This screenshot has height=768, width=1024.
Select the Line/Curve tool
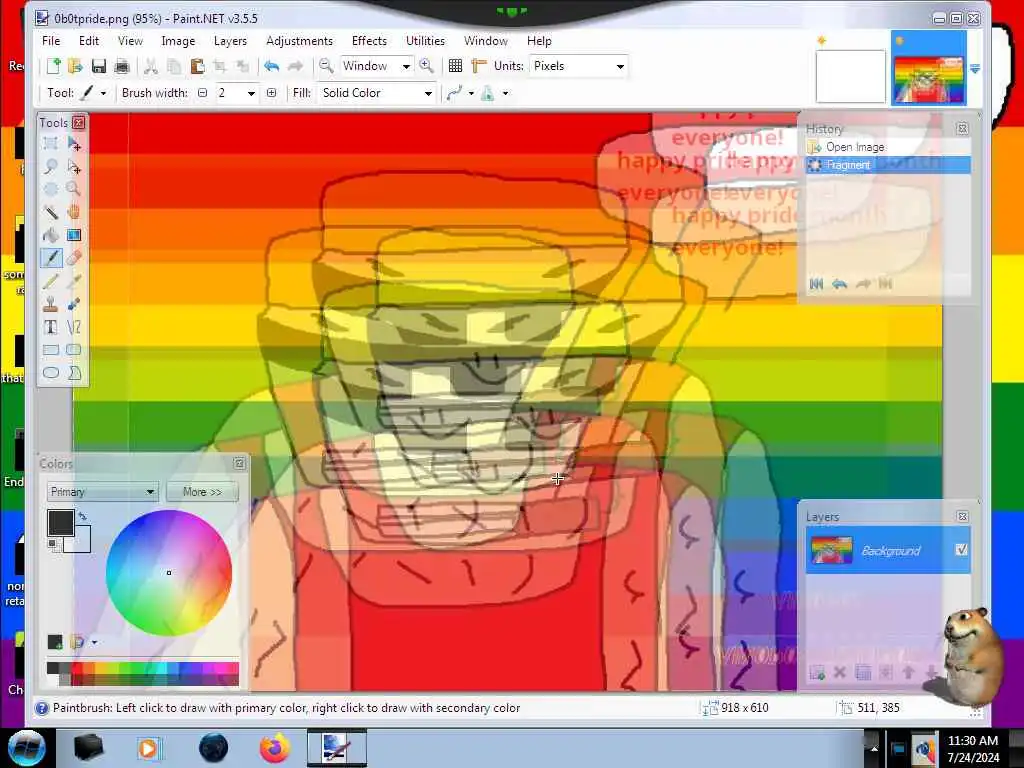coord(74,327)
